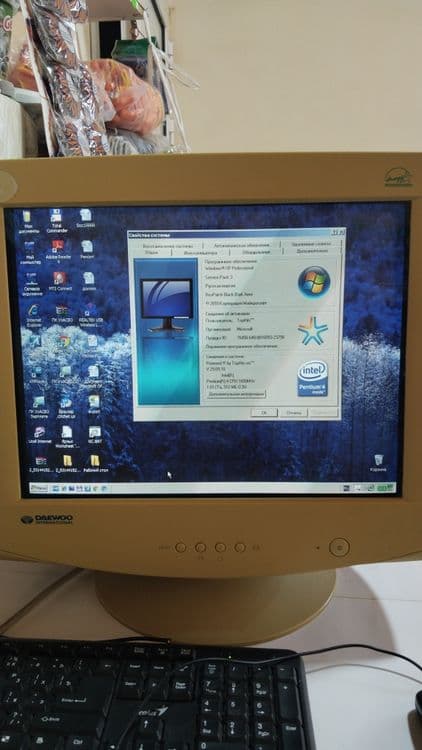Click the Start (Пуск) button on taskbar
Image resolution: width=422 pixels, height=750 pixels.
point(38,488)
